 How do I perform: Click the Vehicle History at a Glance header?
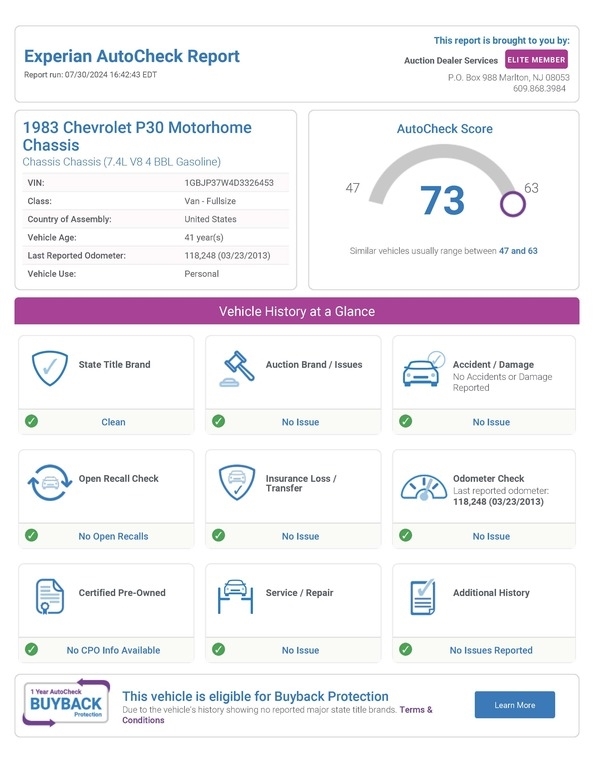tap(297, 311)
